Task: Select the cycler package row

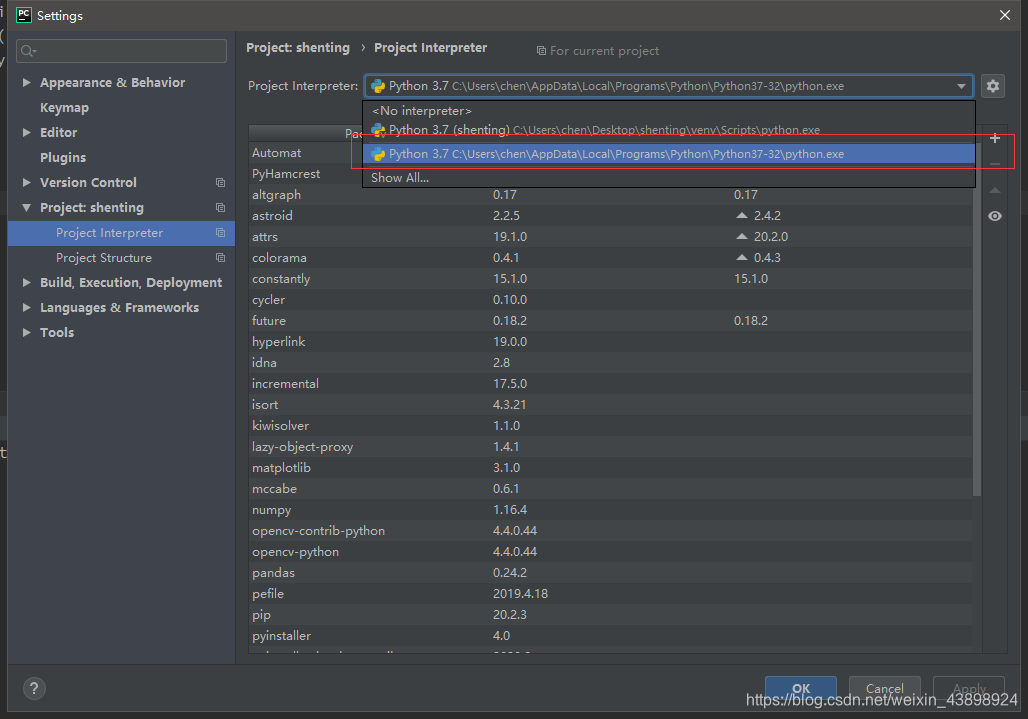Action: (610, 300)
